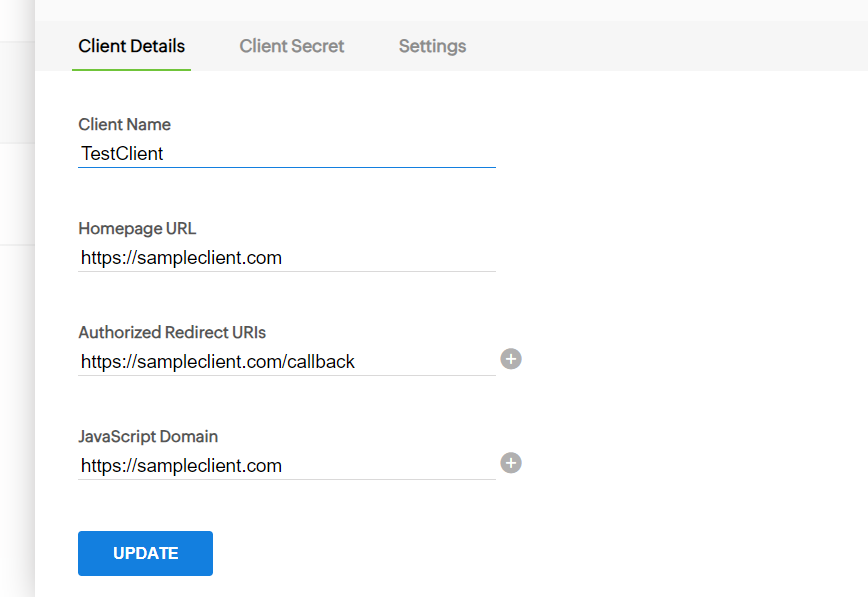Click the JavaScript Domain label

pyautogui.click(x=148, y=436)
